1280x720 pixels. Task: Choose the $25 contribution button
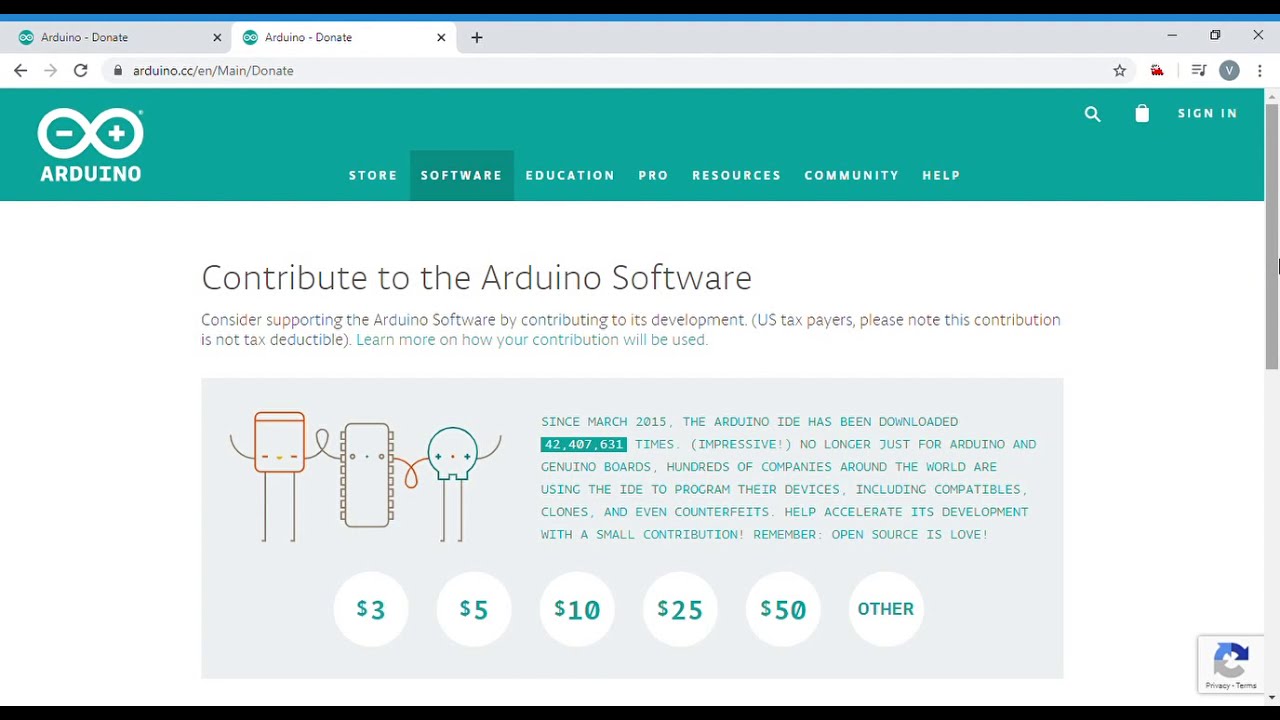click(680, 609)
